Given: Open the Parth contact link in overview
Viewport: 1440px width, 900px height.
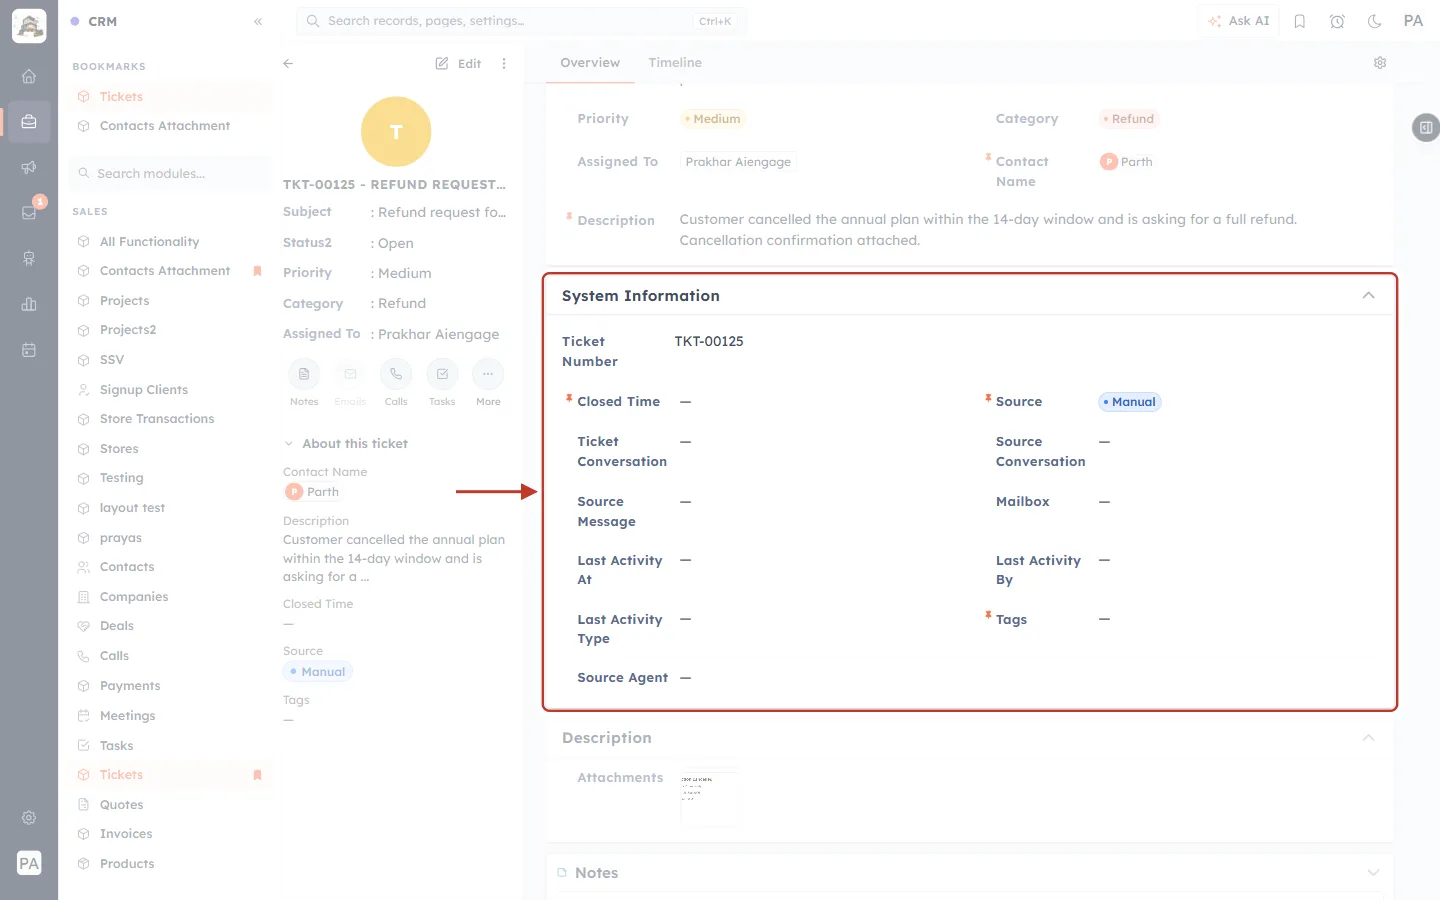Looking at the screenshot, I should [x=1127, y=162].
